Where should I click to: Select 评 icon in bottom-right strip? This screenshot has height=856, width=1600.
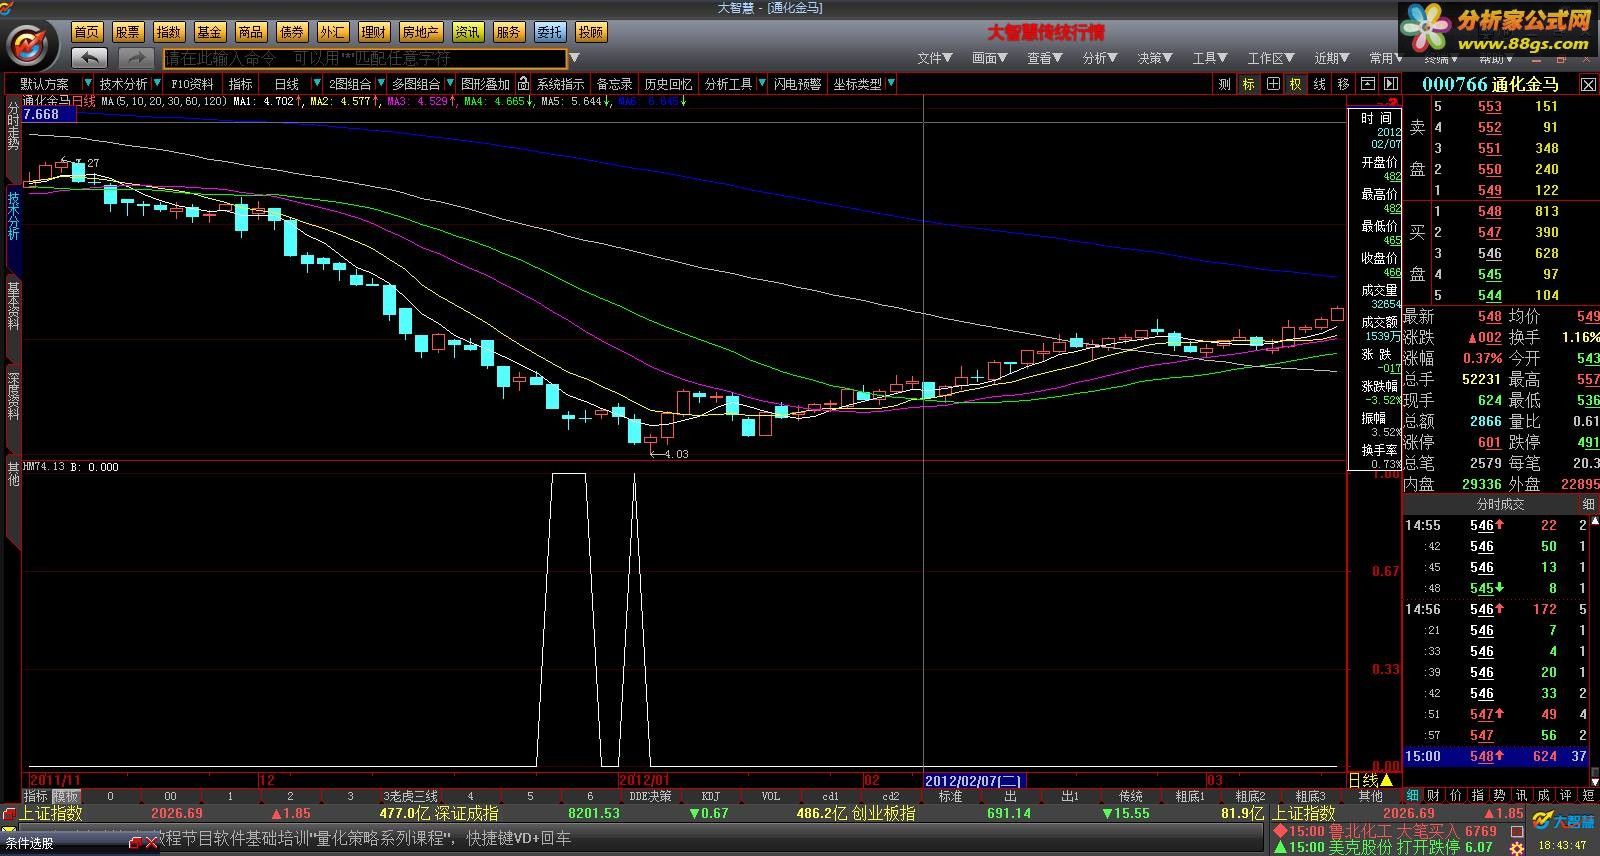[1566, 796]
